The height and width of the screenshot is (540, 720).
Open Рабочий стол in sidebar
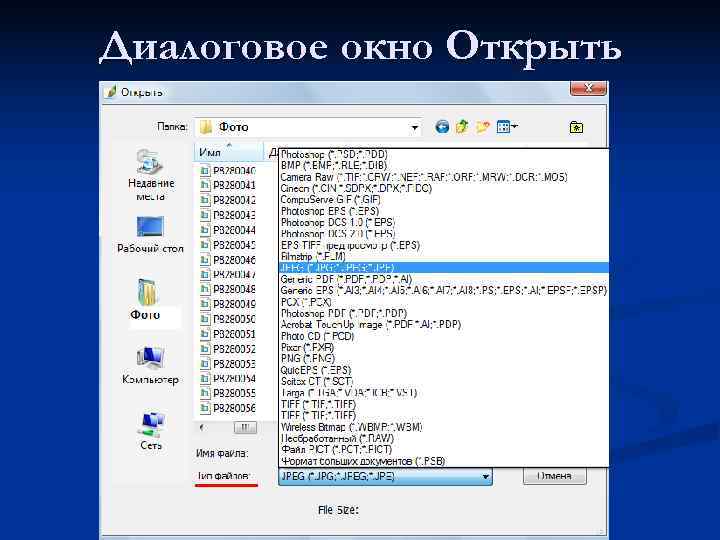pyautogui.click(x=150, y=235)
